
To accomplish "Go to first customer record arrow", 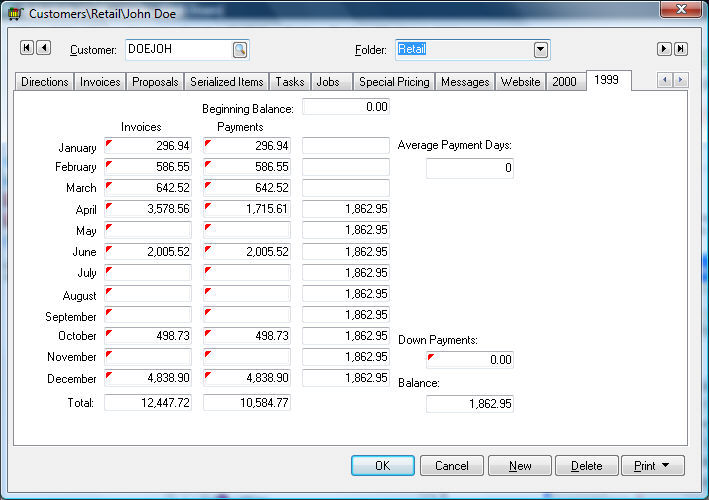I will pyautogui.click(x=27, y=48).
